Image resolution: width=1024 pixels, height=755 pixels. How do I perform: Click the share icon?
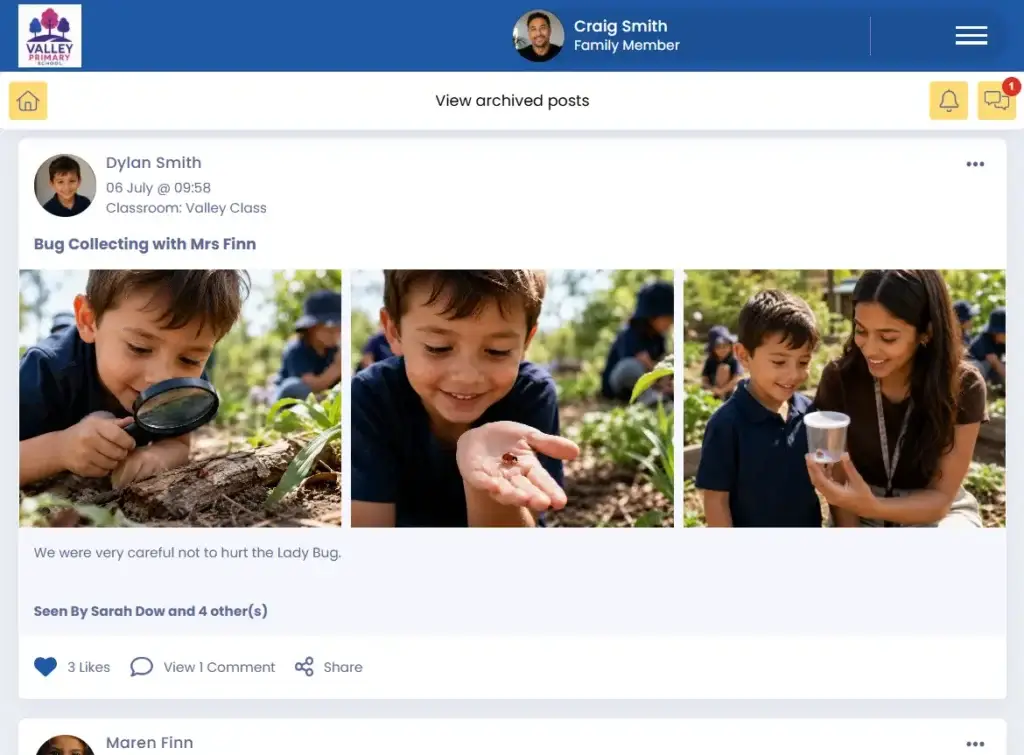pyautogui.click(x=304, y=667)
